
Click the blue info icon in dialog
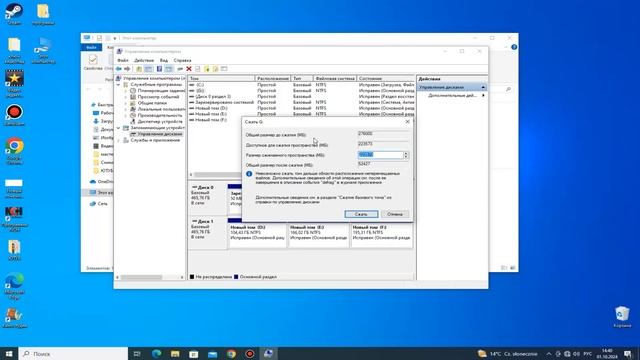249,174
